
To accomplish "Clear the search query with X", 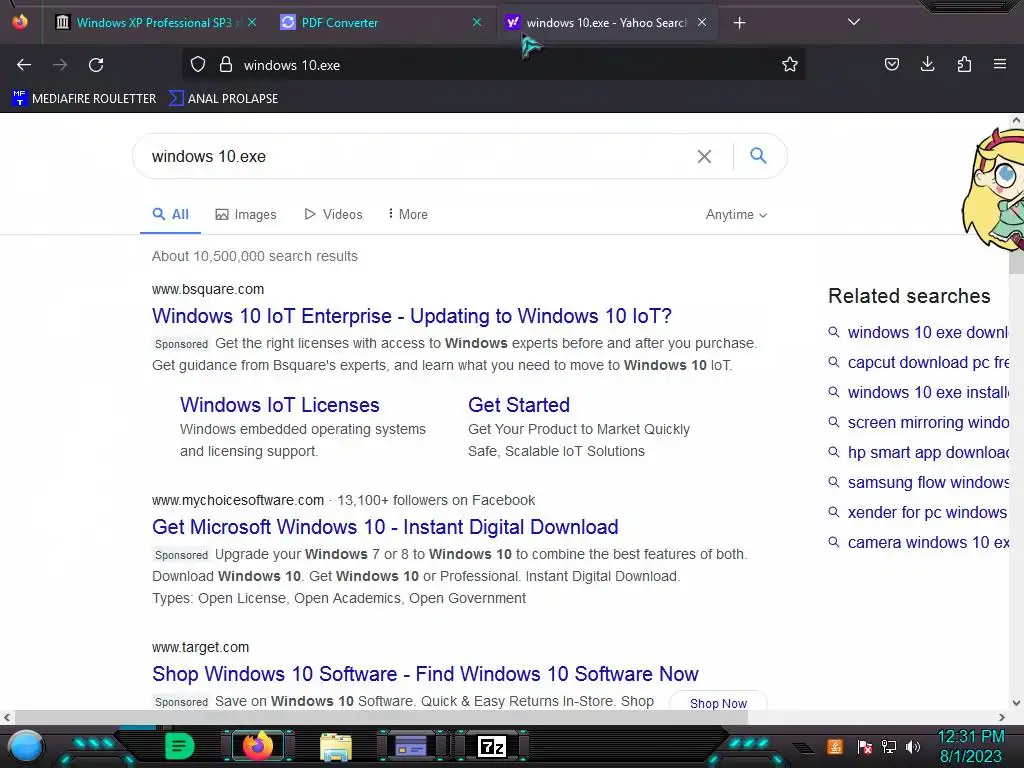I will tap(704, 156).
